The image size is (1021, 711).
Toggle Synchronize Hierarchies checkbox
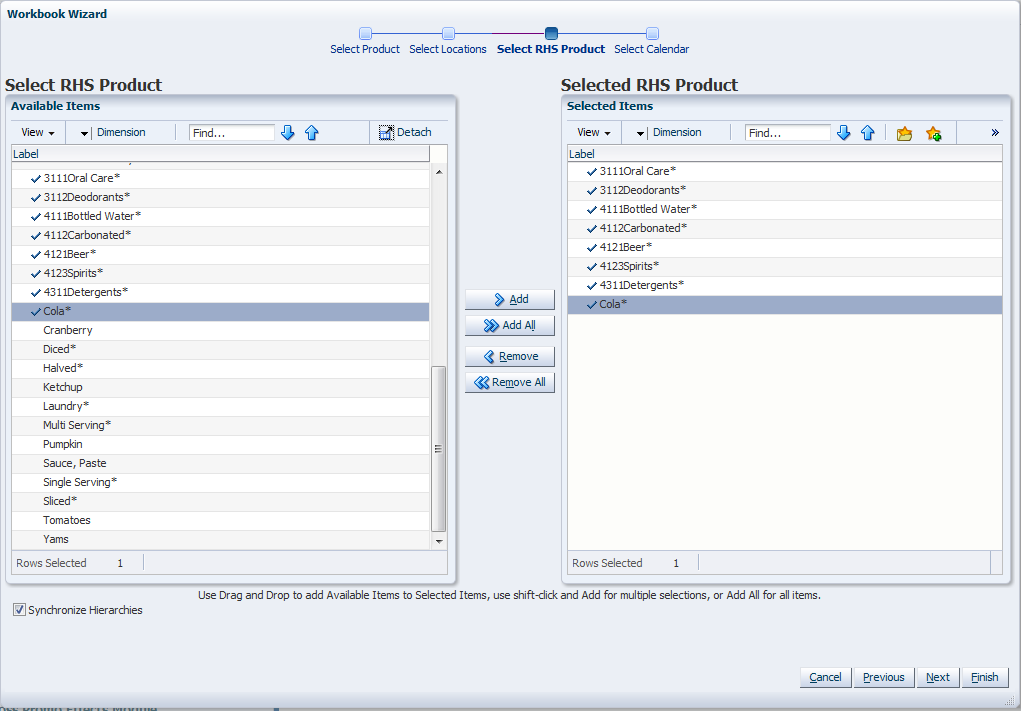[20, 610]
